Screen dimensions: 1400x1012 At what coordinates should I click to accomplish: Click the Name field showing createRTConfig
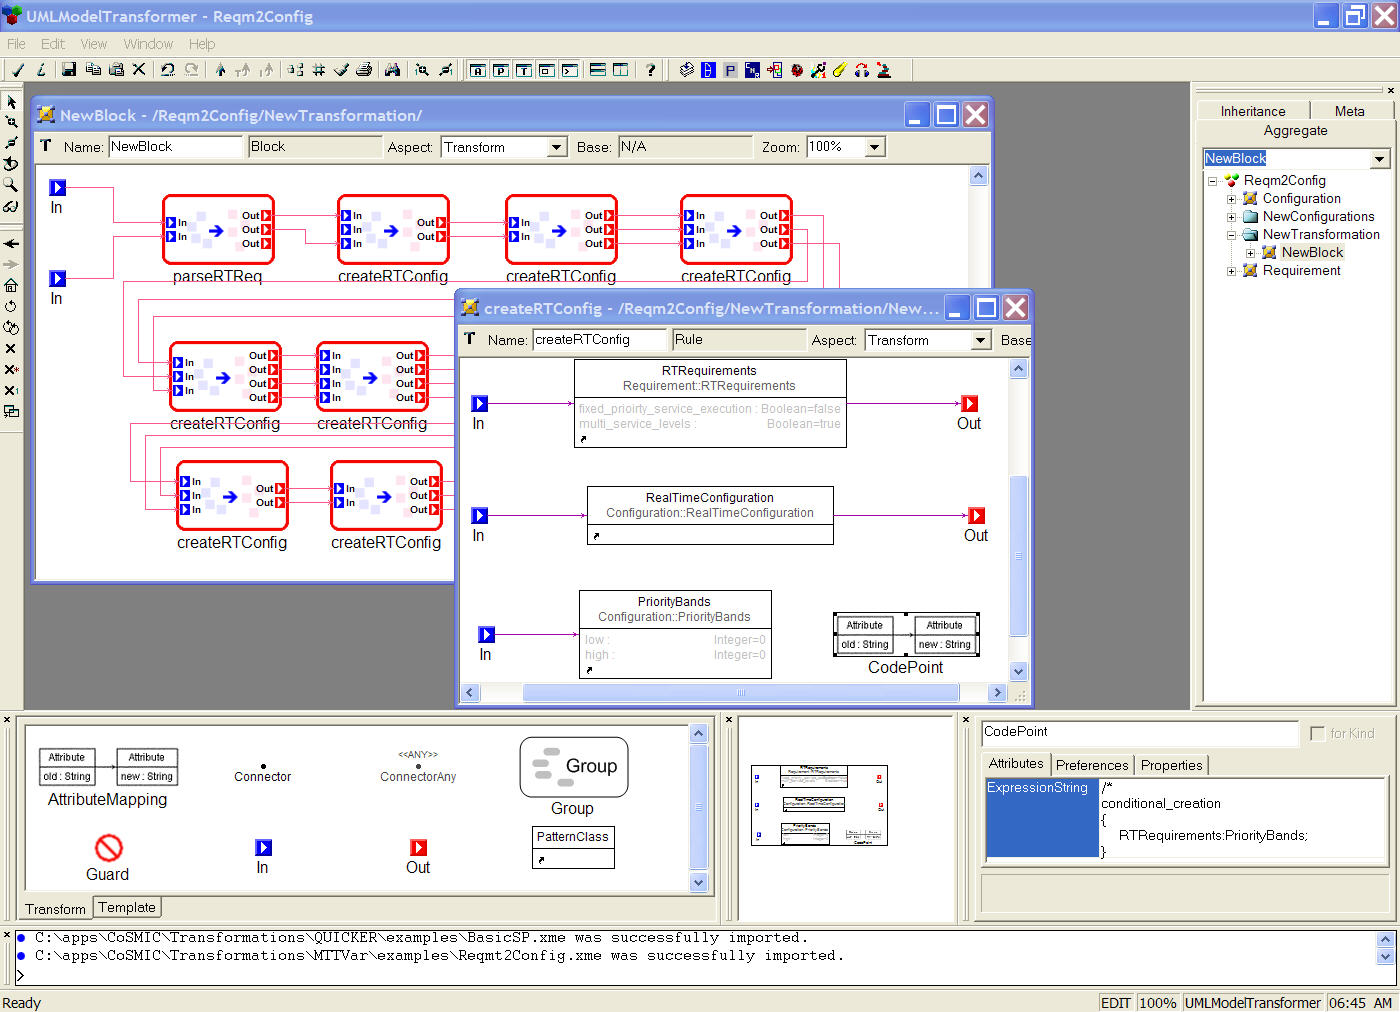[x=598, y=340]
